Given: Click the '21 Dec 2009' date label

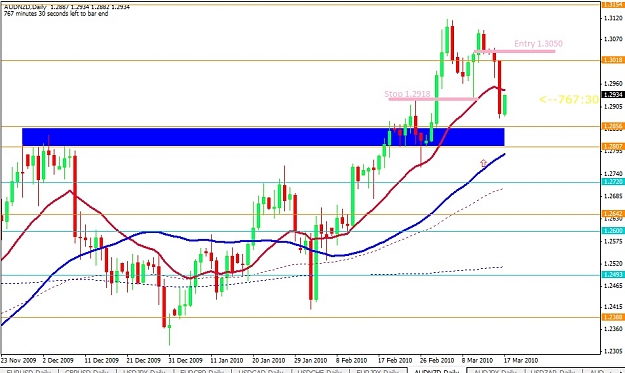Looking at the screenshot, I should tap(143, 360).
